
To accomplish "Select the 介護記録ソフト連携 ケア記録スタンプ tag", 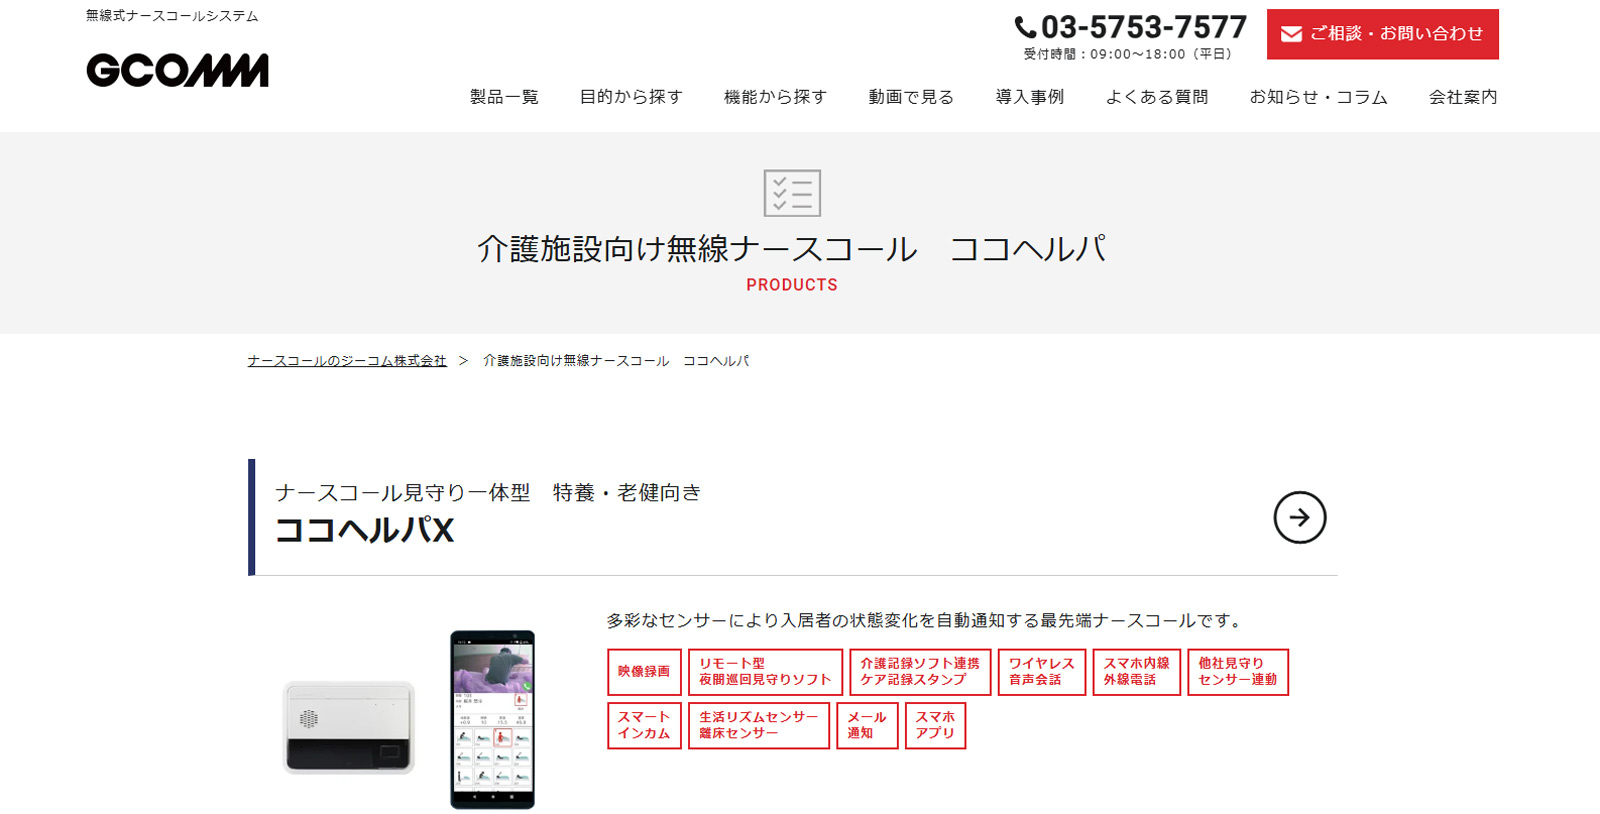I will coord(920,672).
